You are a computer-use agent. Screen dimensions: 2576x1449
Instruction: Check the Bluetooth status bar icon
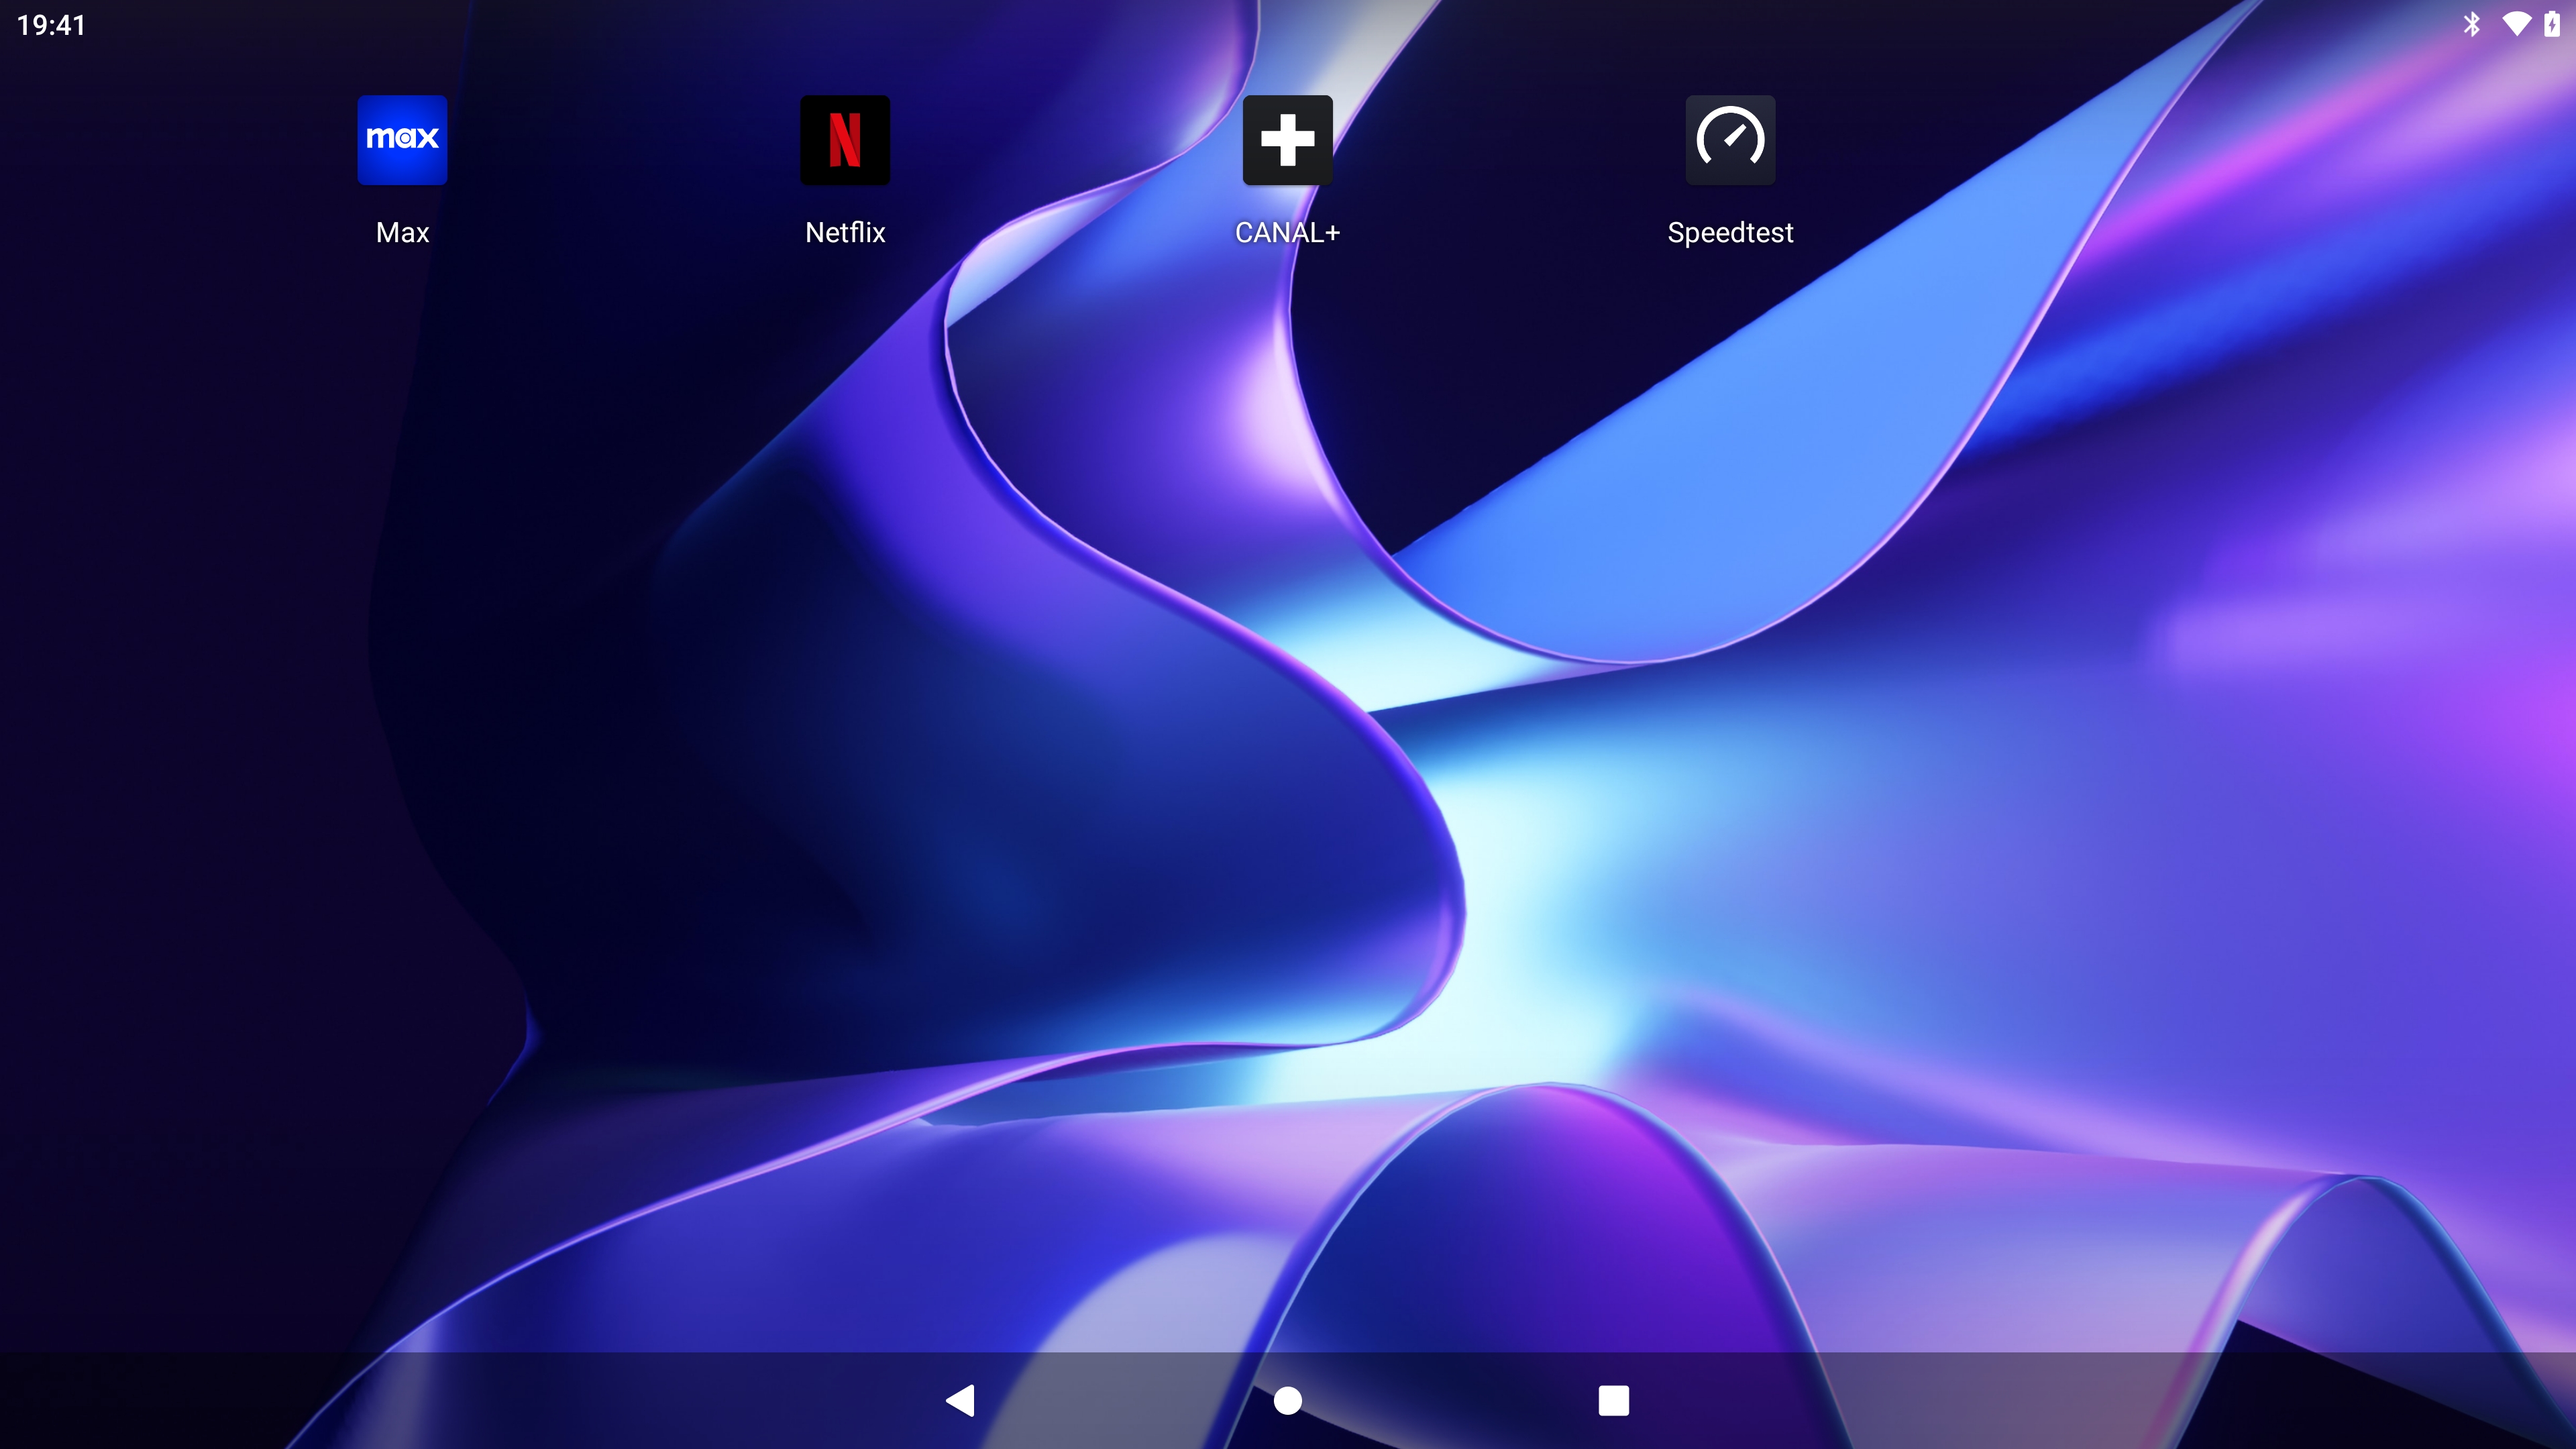click(x=2472, y=24)
